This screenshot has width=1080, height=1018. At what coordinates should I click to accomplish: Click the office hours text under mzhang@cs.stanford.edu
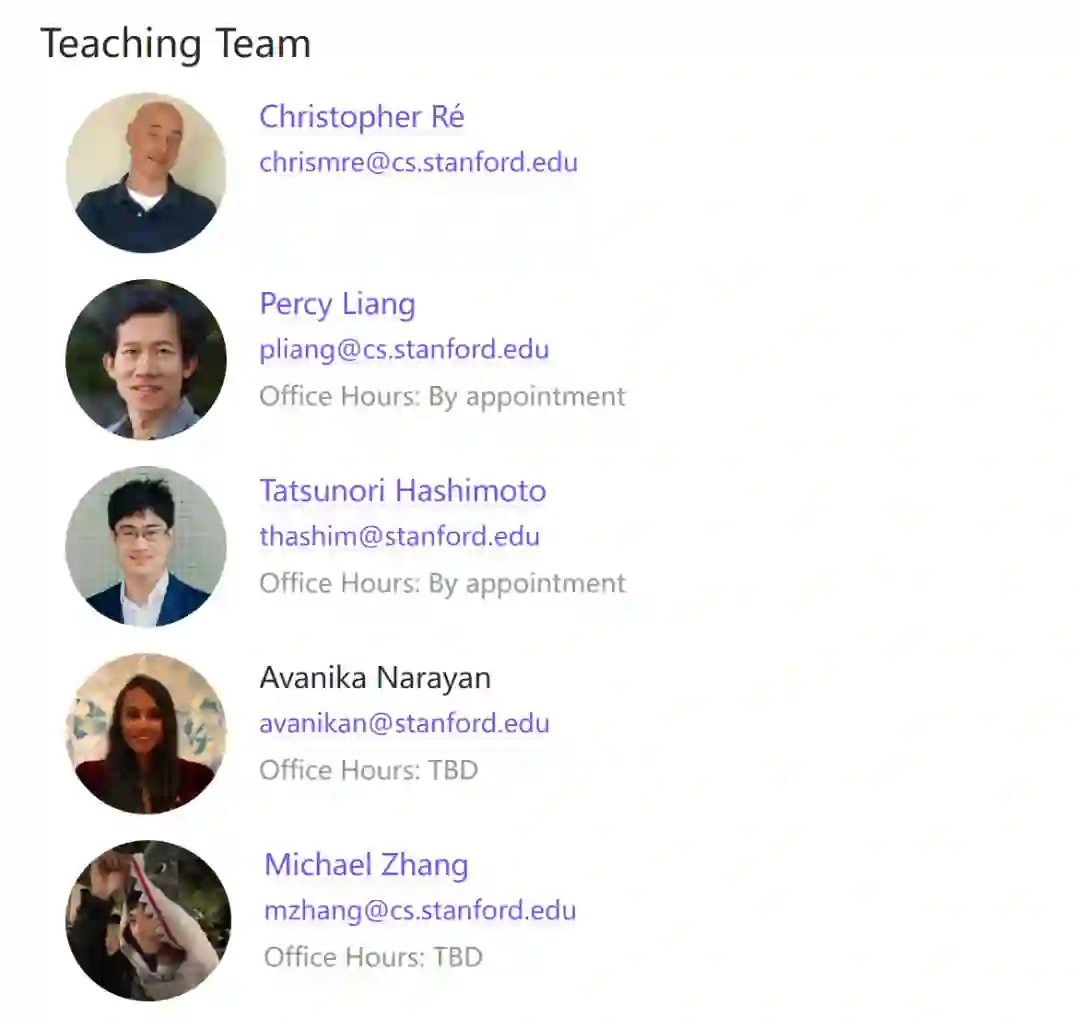(373, 957)
